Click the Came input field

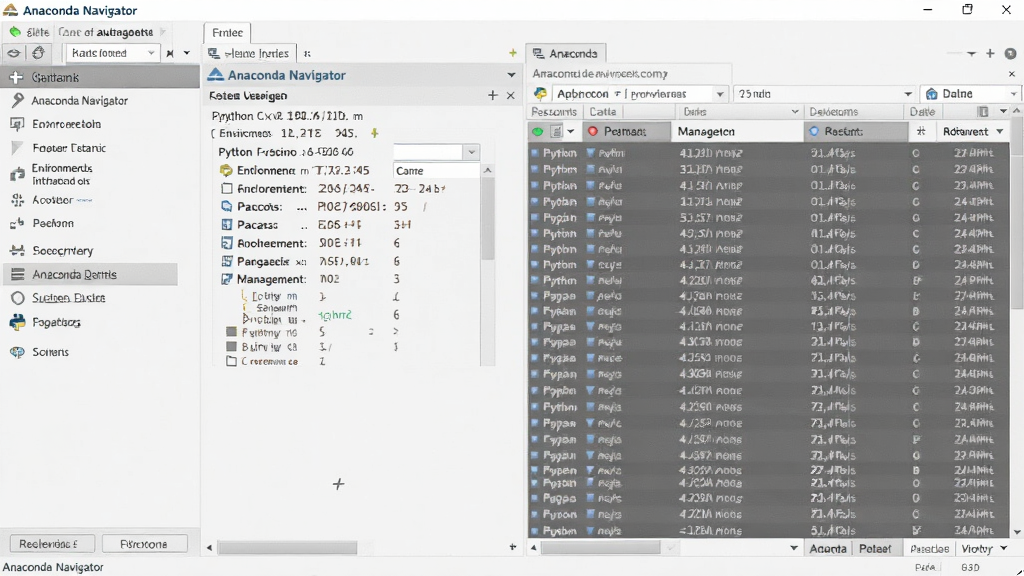point(436,170)
